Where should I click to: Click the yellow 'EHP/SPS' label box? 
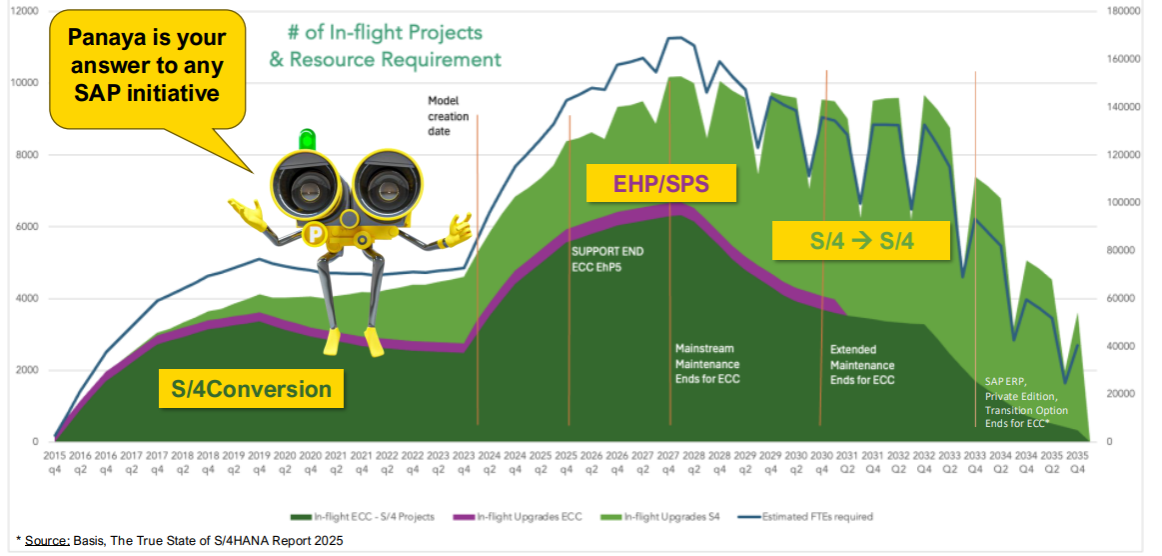click(661, 183)
